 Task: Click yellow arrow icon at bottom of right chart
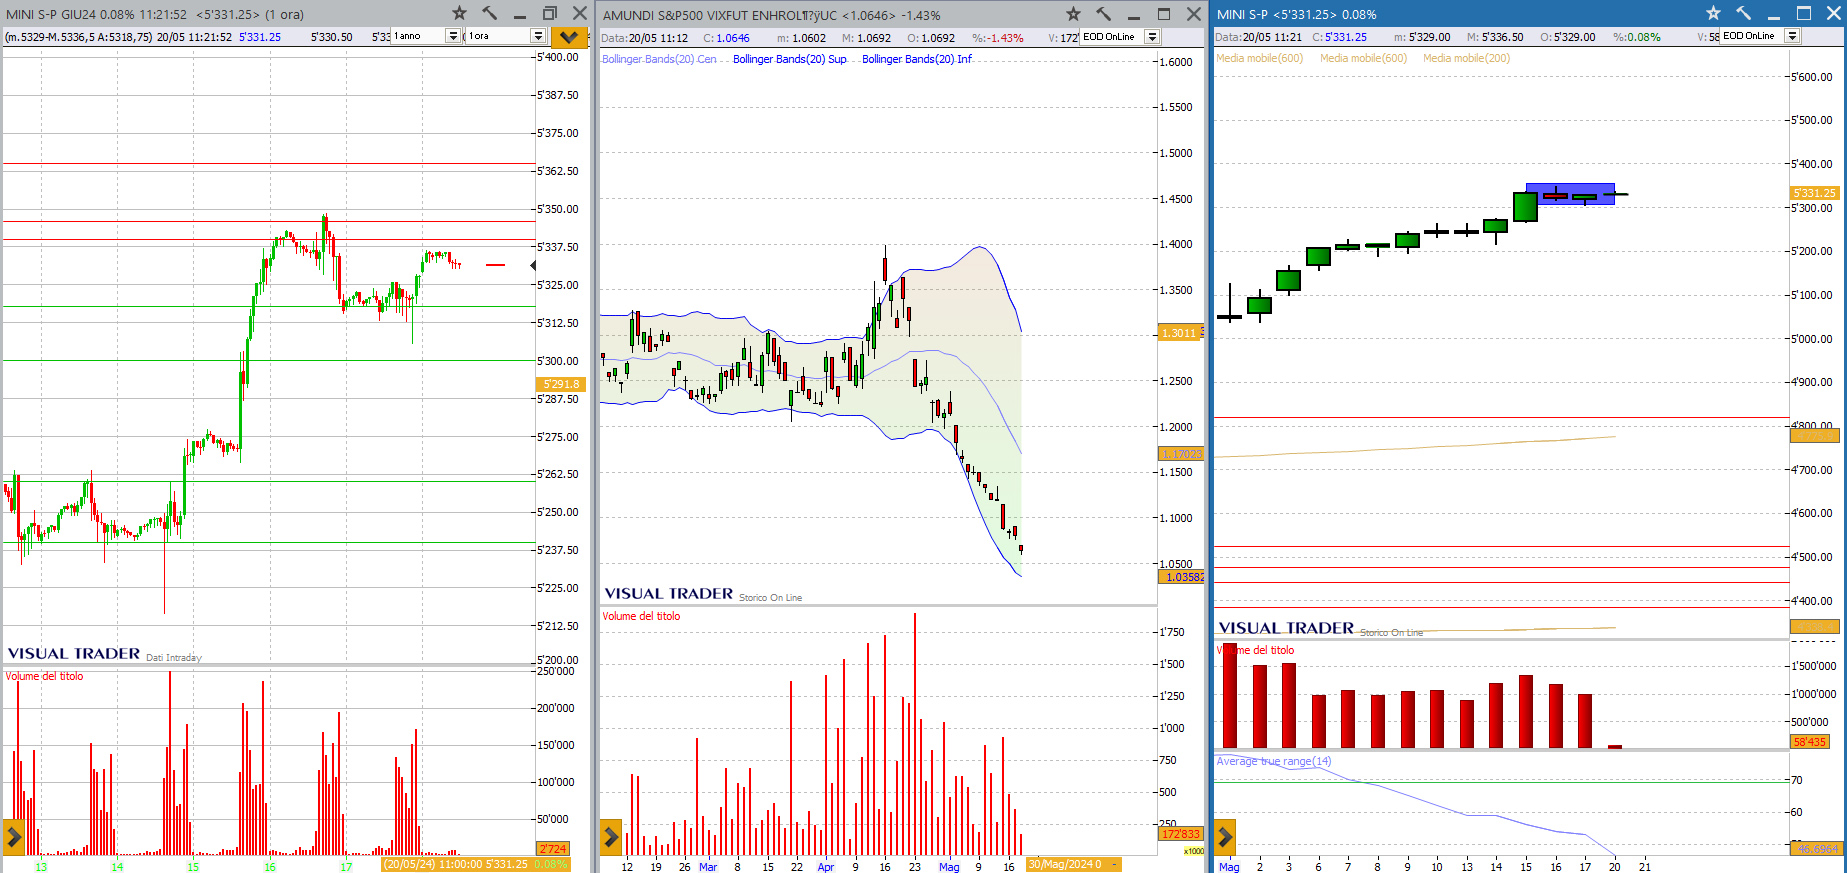(x=1224, y=836)
